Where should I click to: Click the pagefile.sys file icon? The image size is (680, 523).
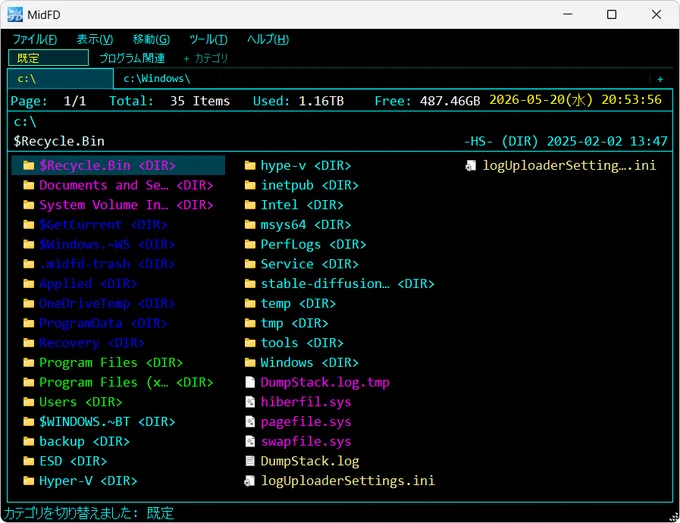250,422
